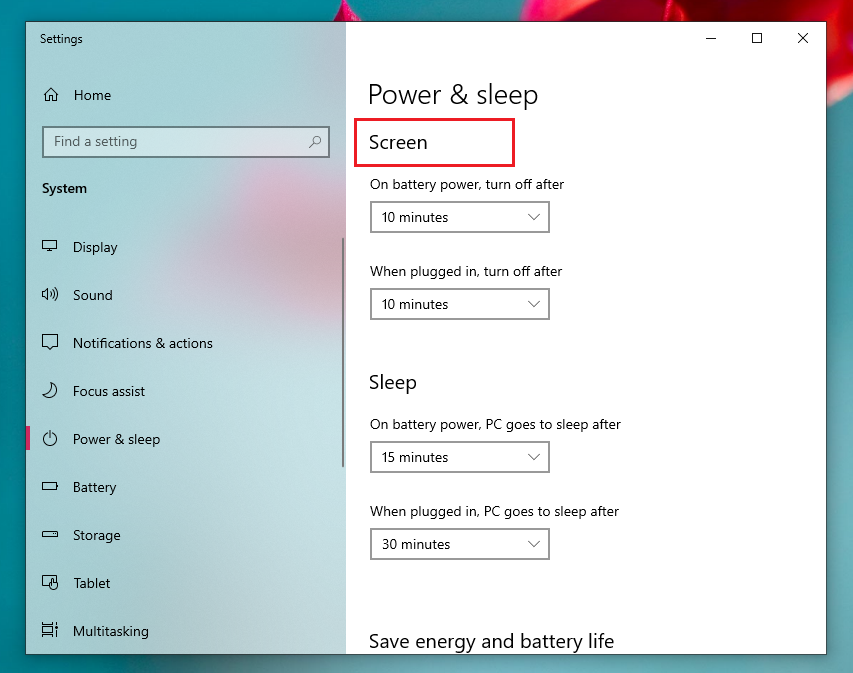Open plugged-in PC sleep time dropdown

[460, 544]
